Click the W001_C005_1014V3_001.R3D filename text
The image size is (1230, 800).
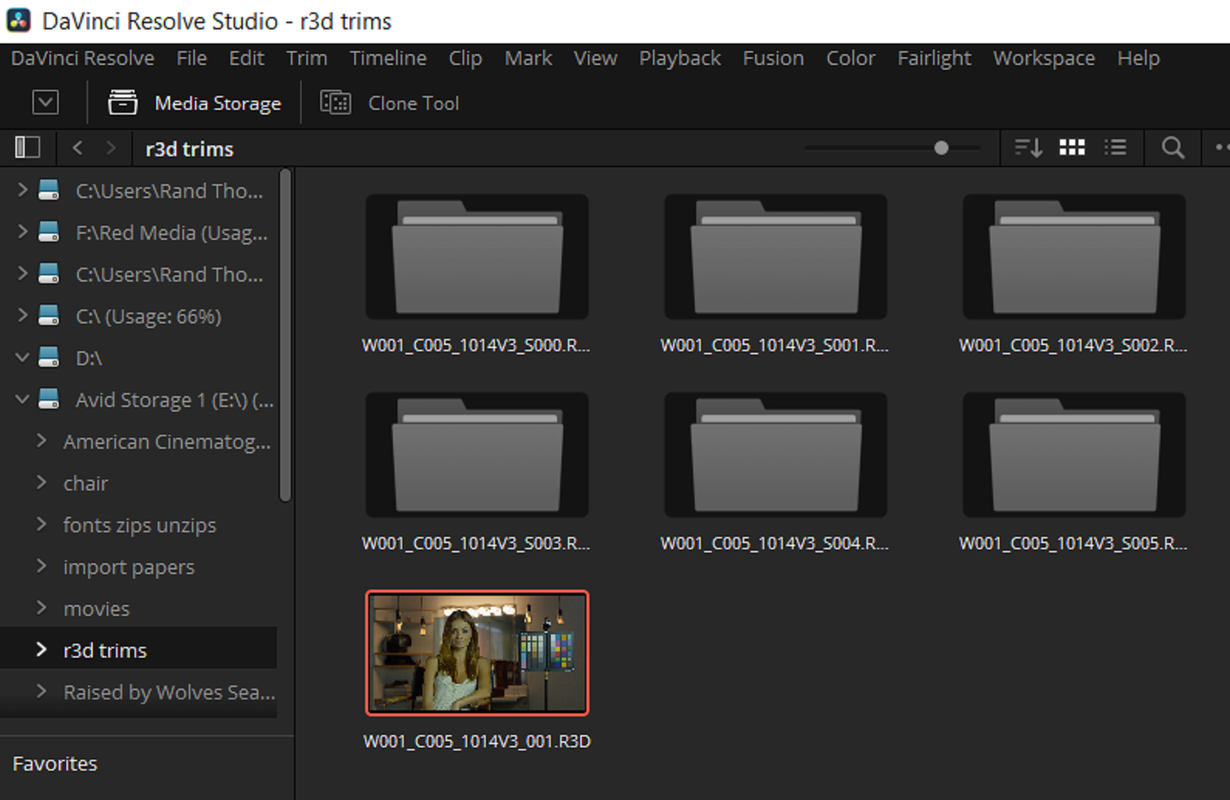click(x=477, y=742)
